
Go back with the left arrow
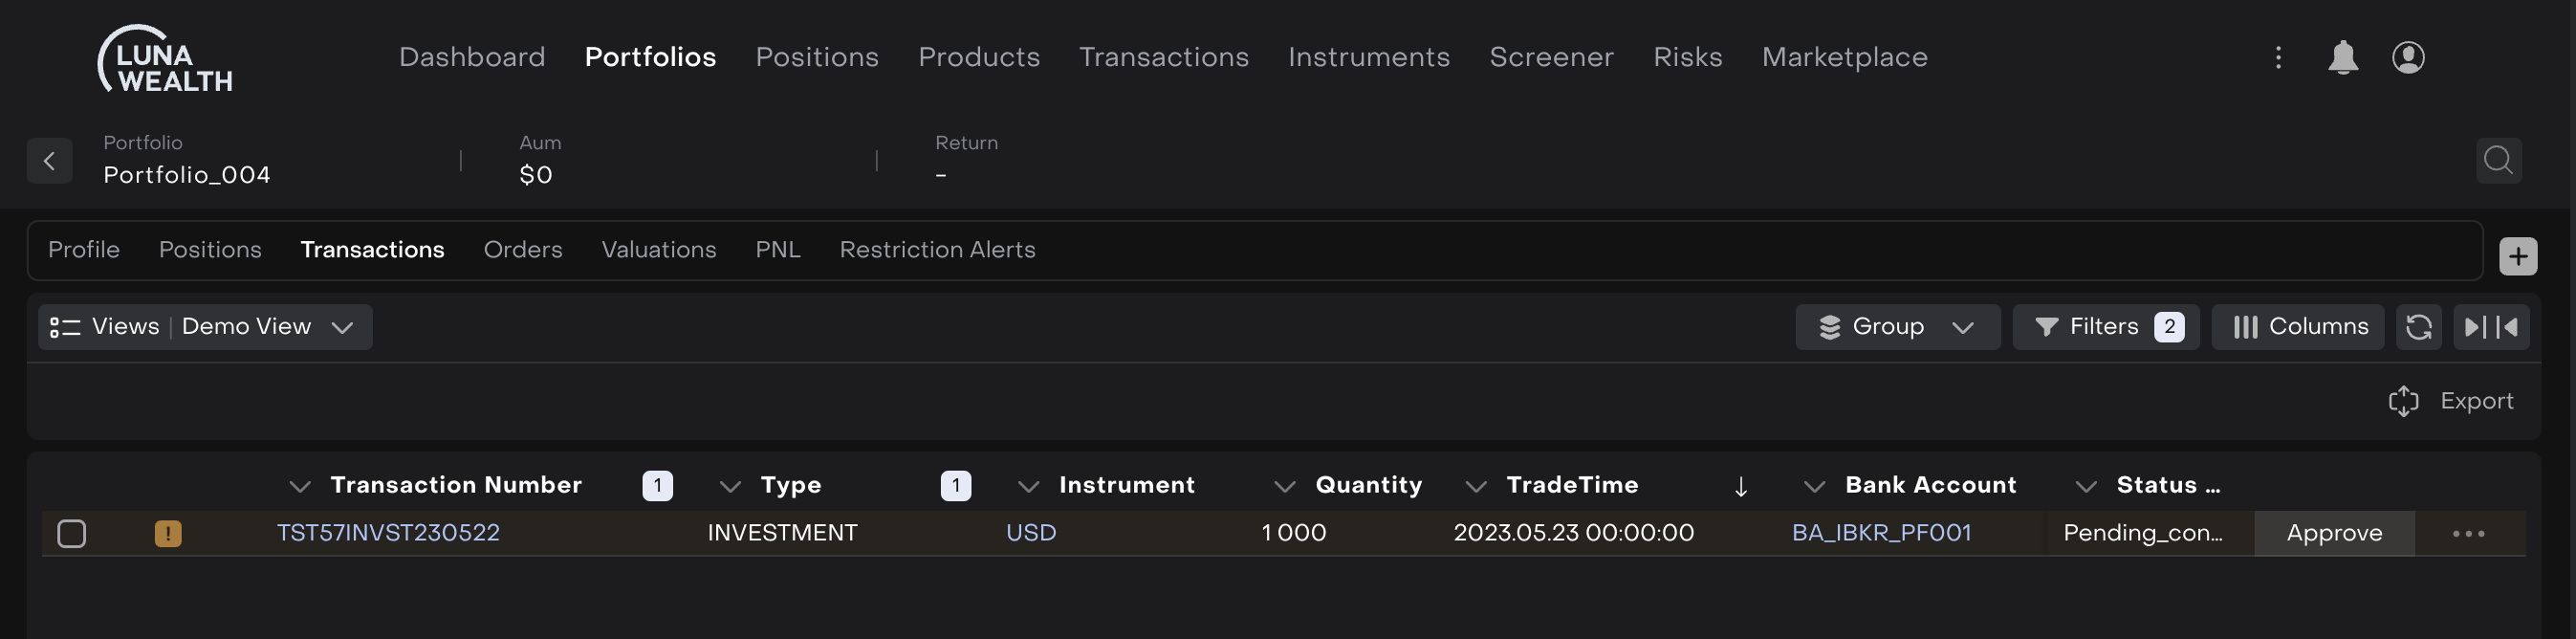[x=49, y=160]
